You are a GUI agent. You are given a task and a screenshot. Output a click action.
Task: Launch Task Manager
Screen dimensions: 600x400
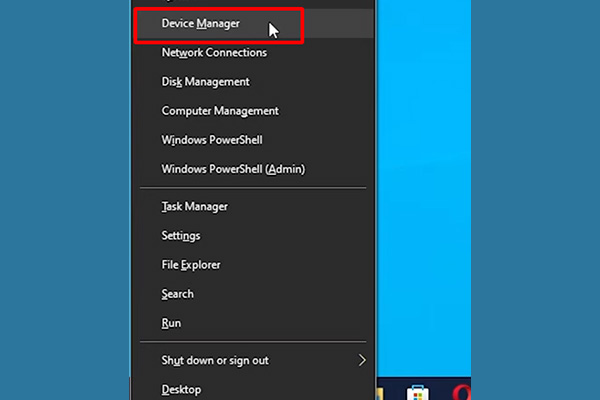click(x=253, y=207)
